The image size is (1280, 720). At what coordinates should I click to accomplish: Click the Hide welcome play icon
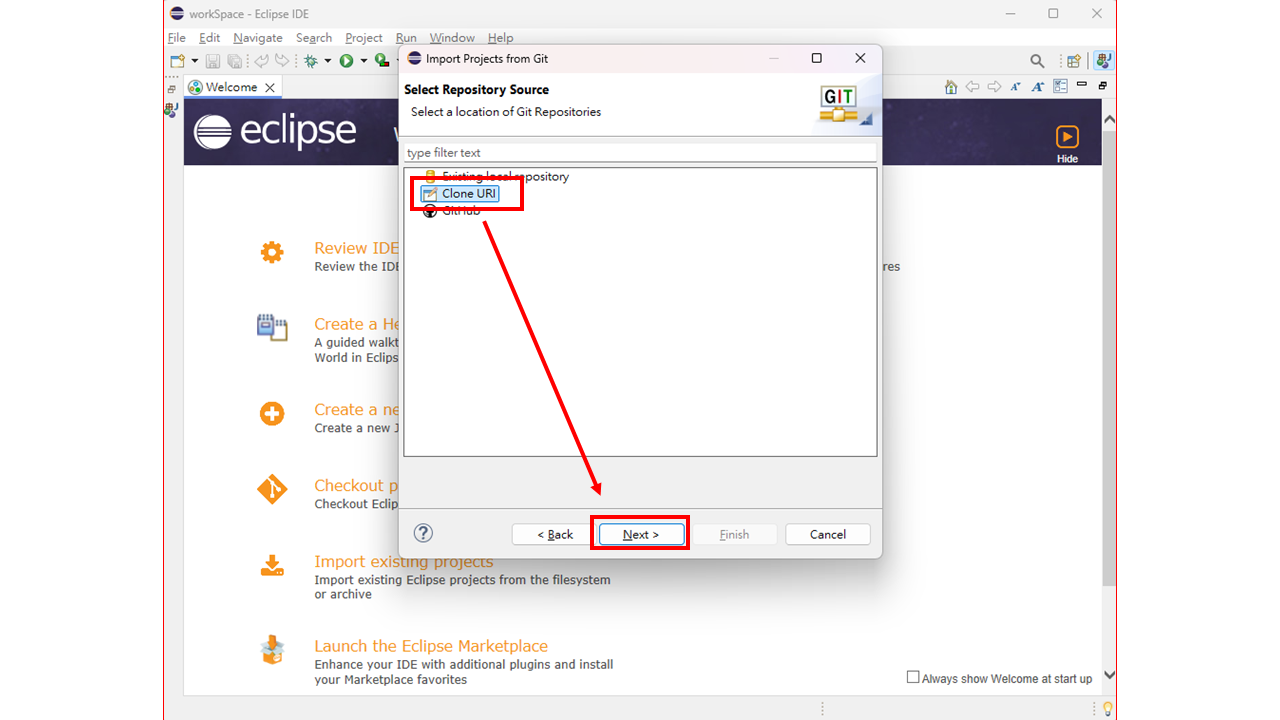(1067, 137)
